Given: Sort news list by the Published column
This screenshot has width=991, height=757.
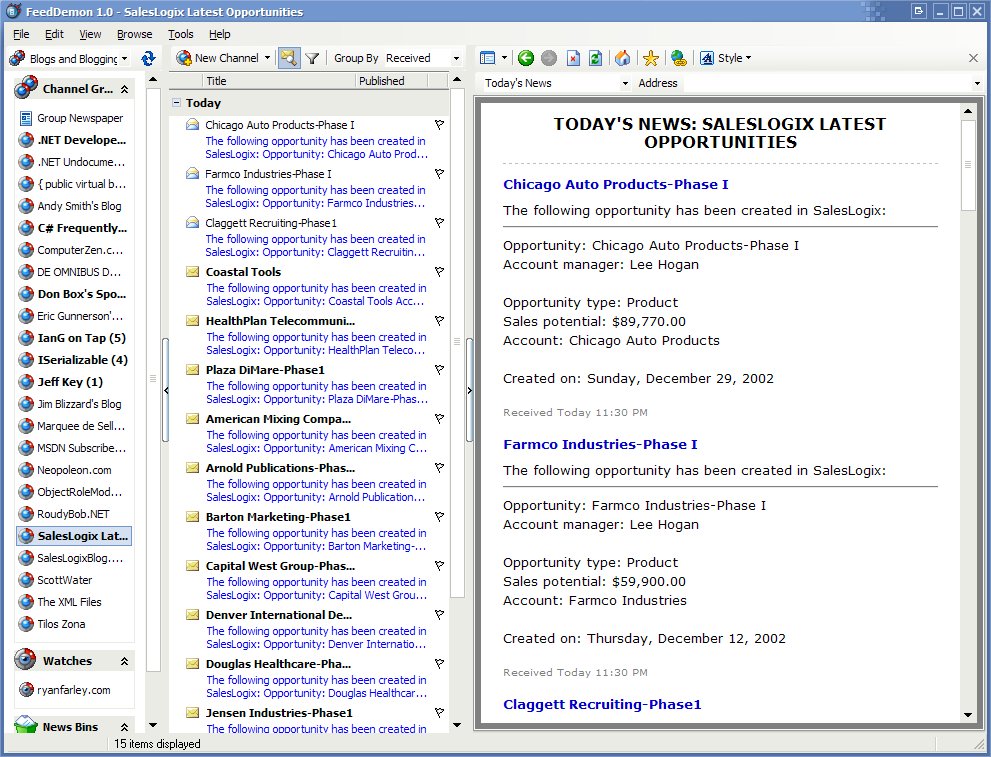Looking at the screenshot, I should 392,81.
